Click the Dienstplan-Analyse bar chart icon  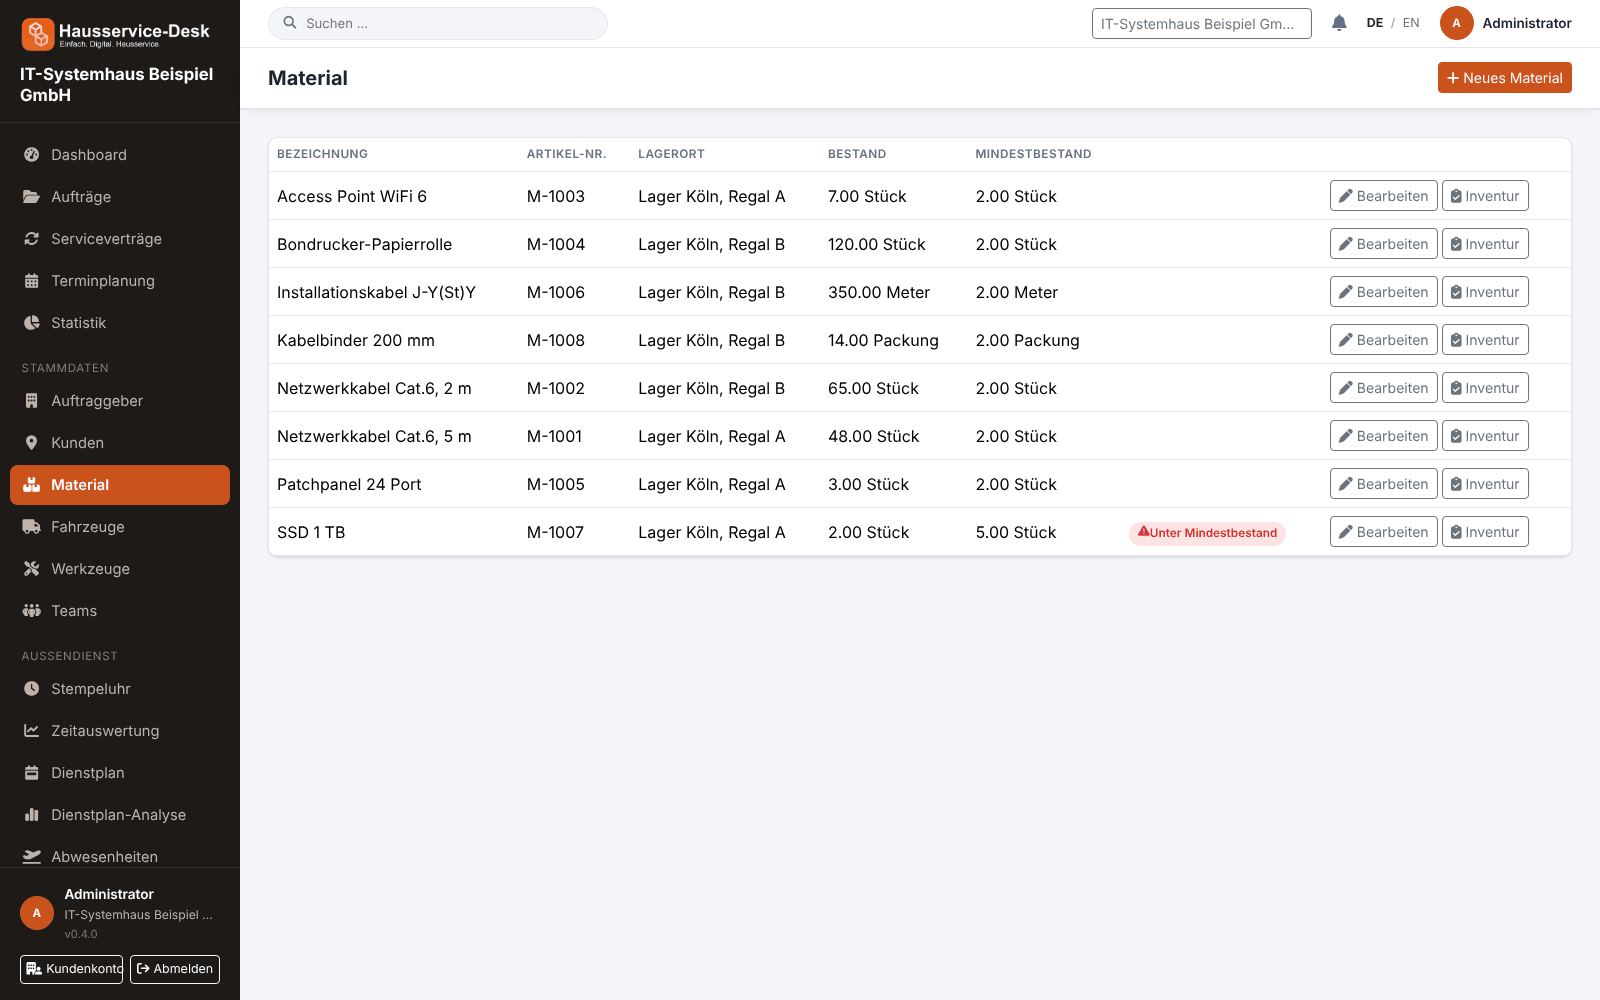point(32,815)
